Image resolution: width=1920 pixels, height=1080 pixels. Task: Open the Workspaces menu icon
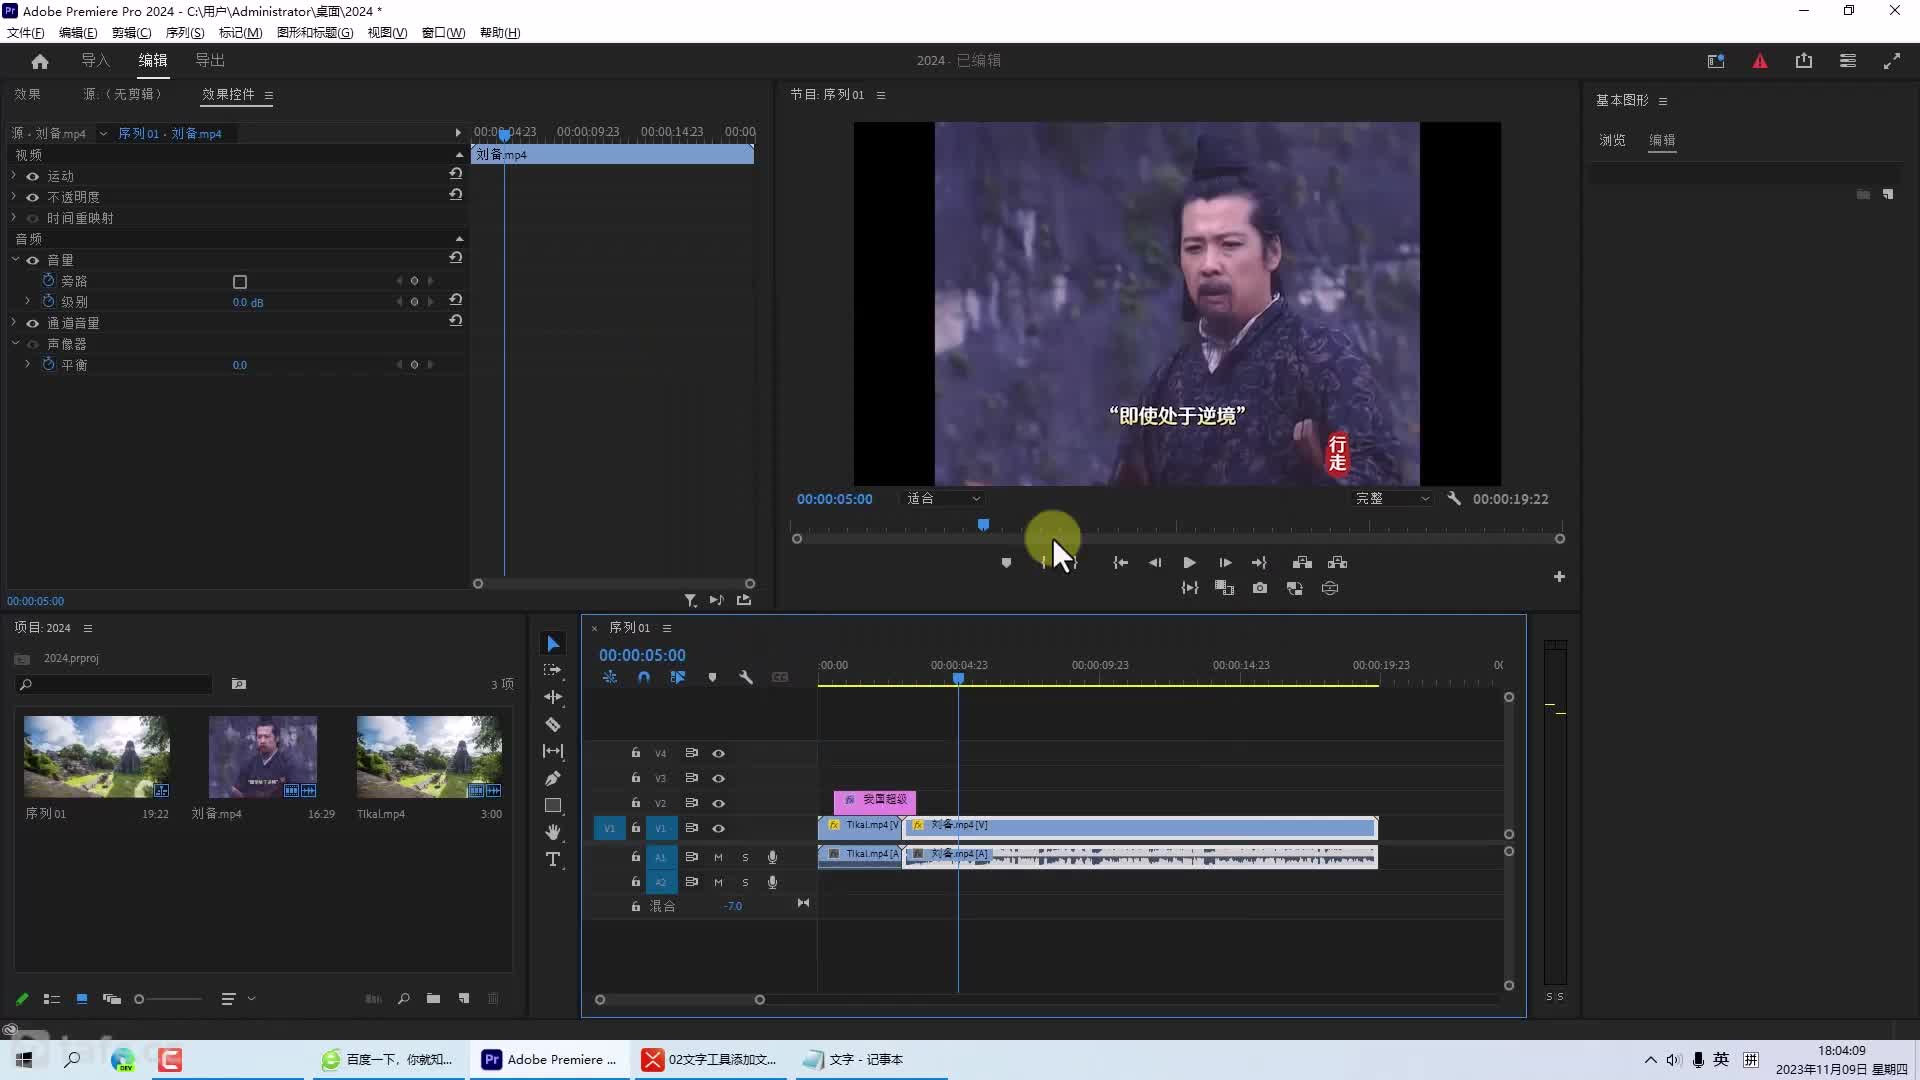point(1848,61)
